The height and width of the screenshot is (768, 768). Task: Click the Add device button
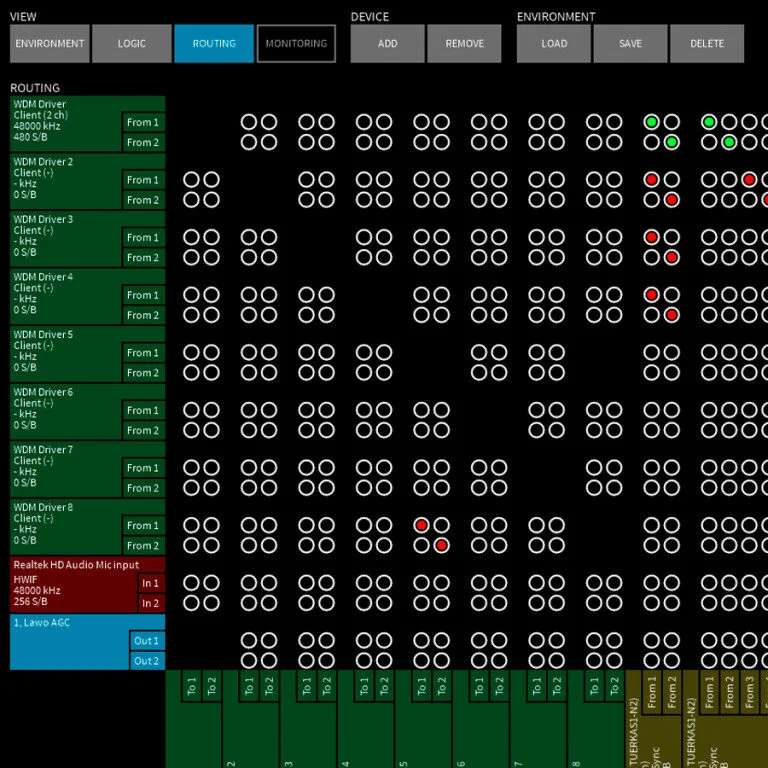[x=387, y=44]
